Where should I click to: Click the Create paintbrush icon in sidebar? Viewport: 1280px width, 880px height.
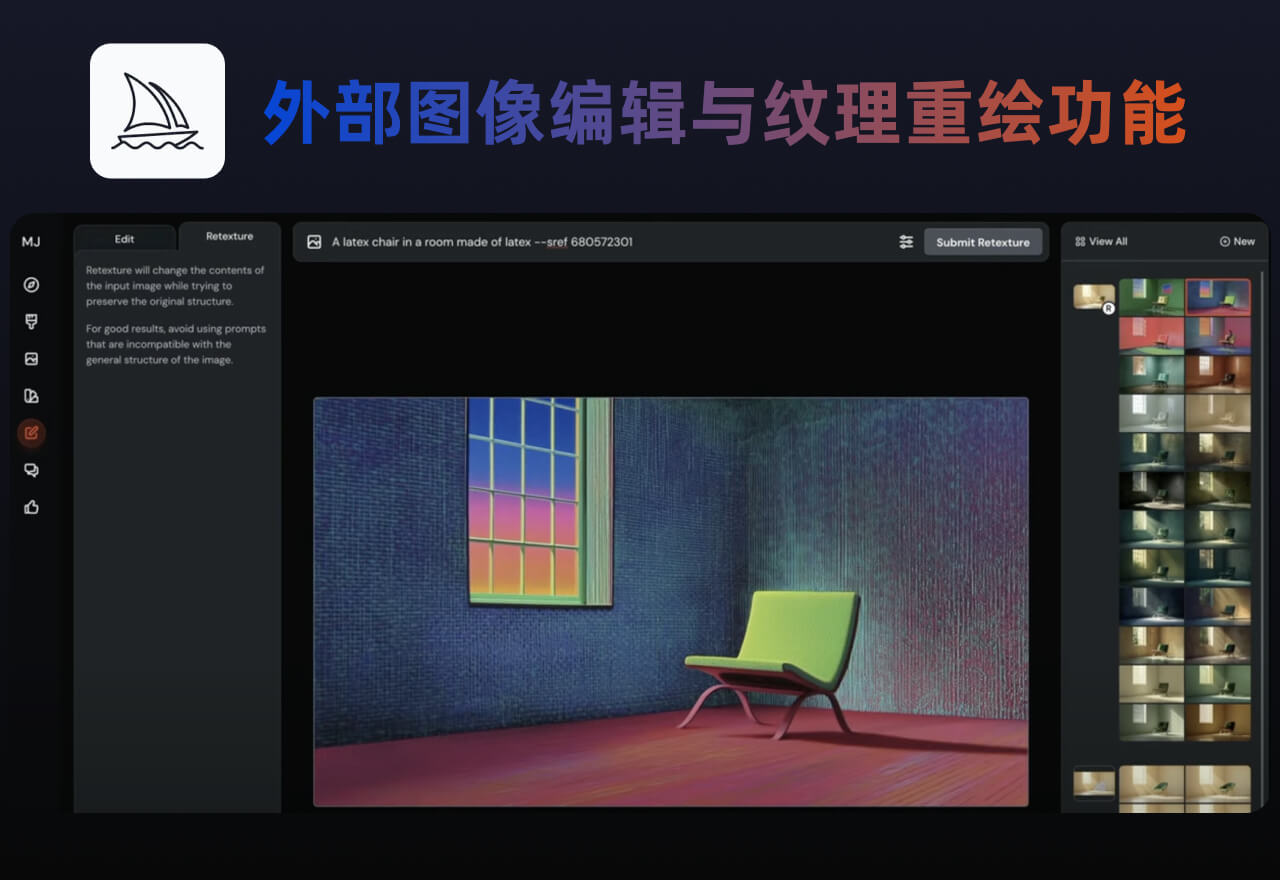pyautogui.click(x=31, y=321)
